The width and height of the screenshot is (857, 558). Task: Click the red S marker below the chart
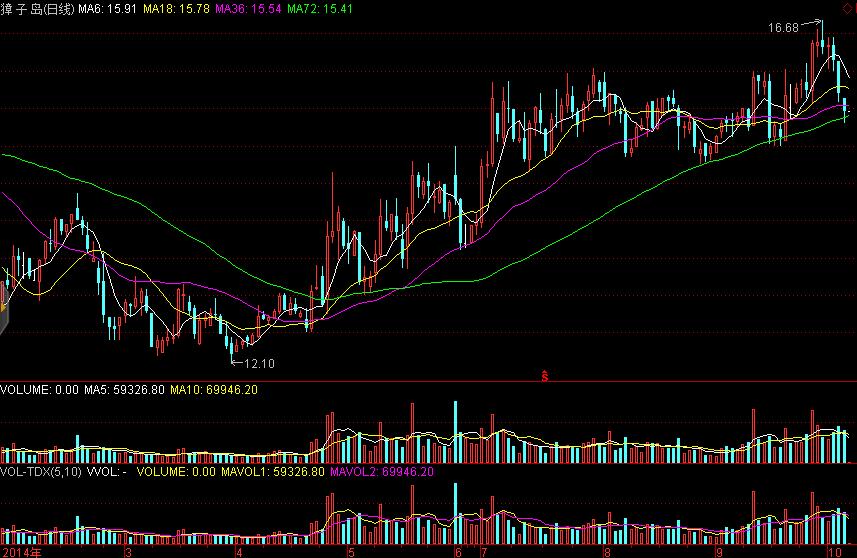point(546,376)
